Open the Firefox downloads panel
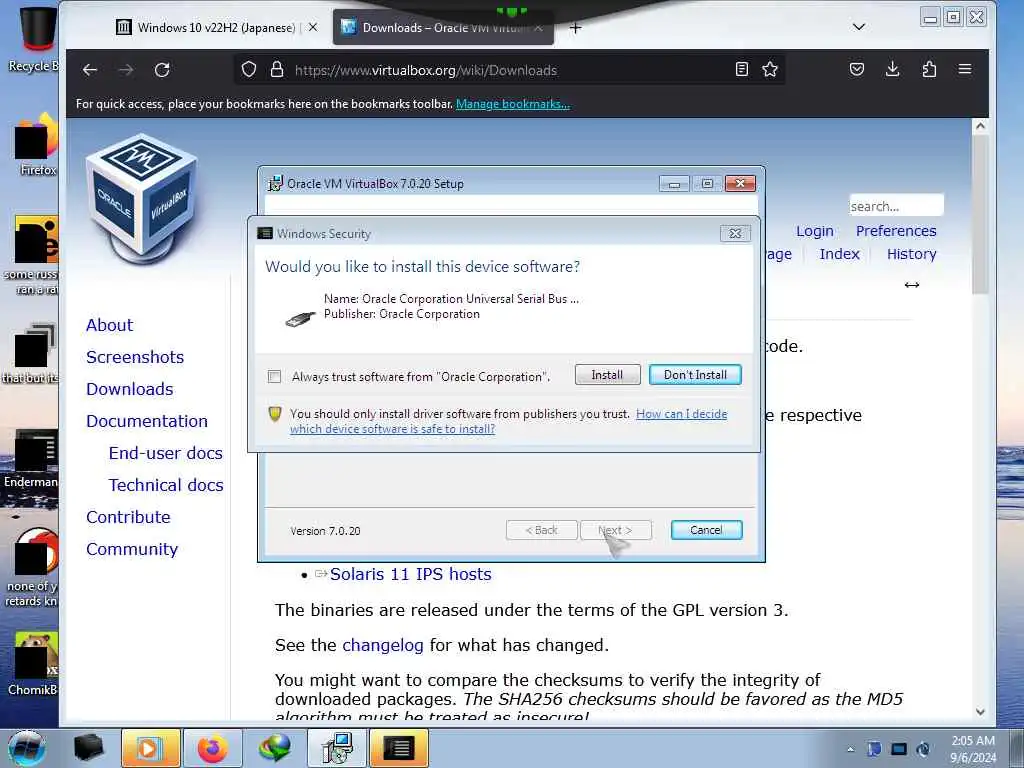The image size is (1024, 768). point(893,69)
